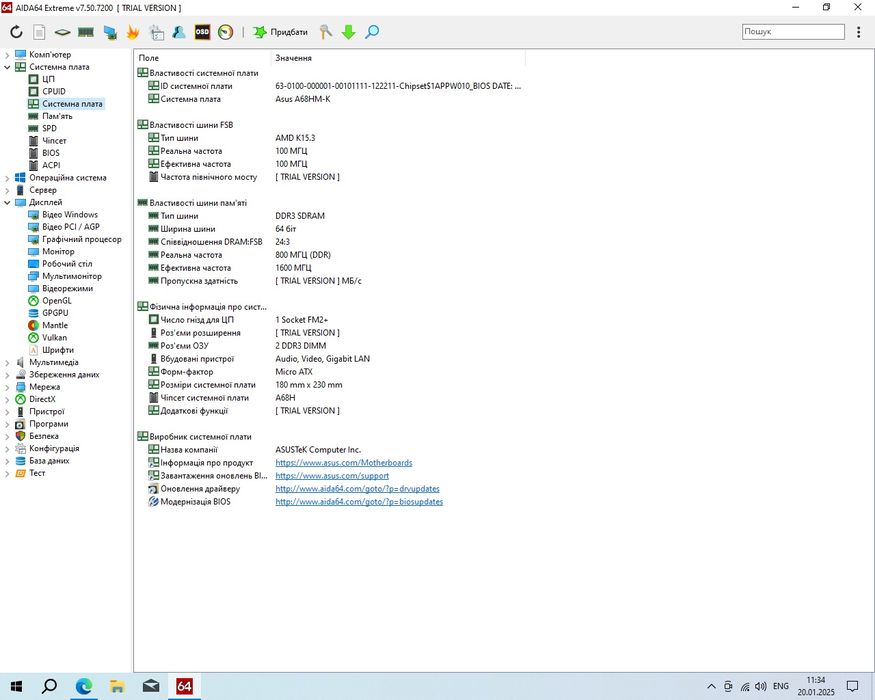The width and height of the screenshot is (875, 700).
Task: Select Графічний процесор in the tree
Action: [x=81, y=239]
